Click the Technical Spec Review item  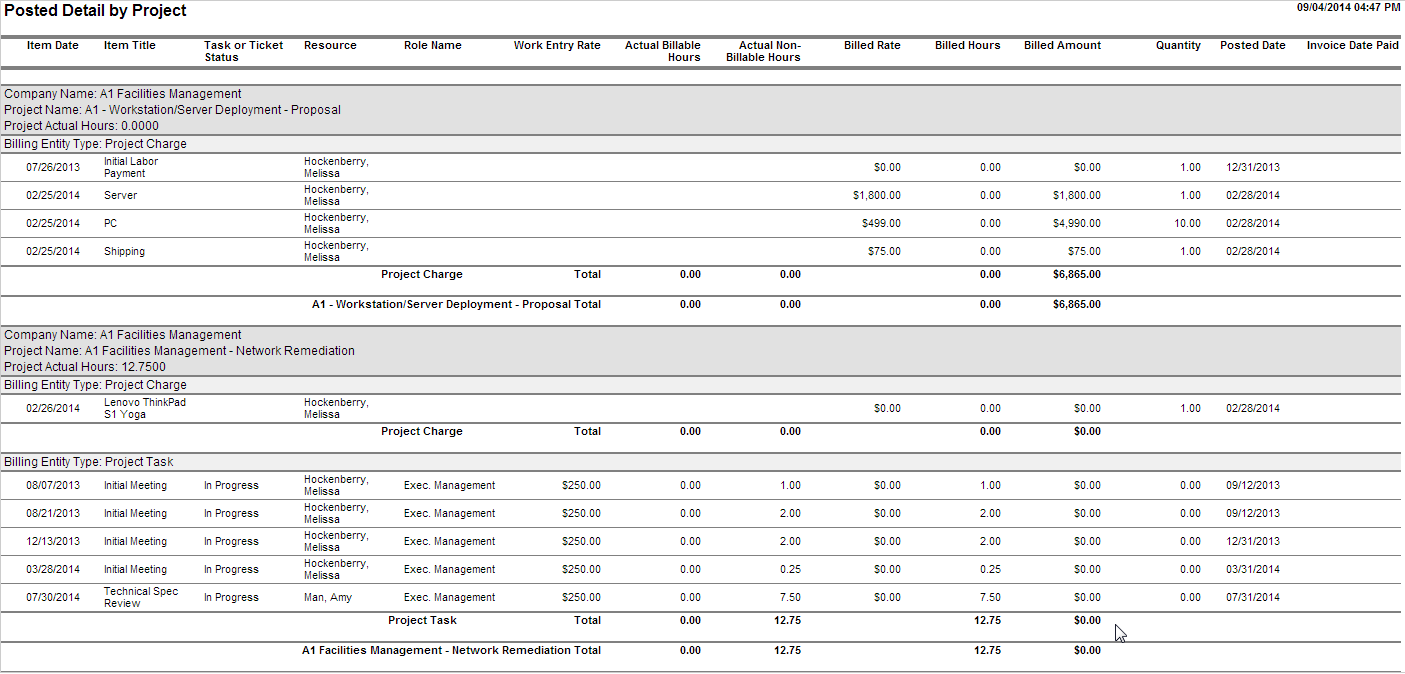pos(141,597)
